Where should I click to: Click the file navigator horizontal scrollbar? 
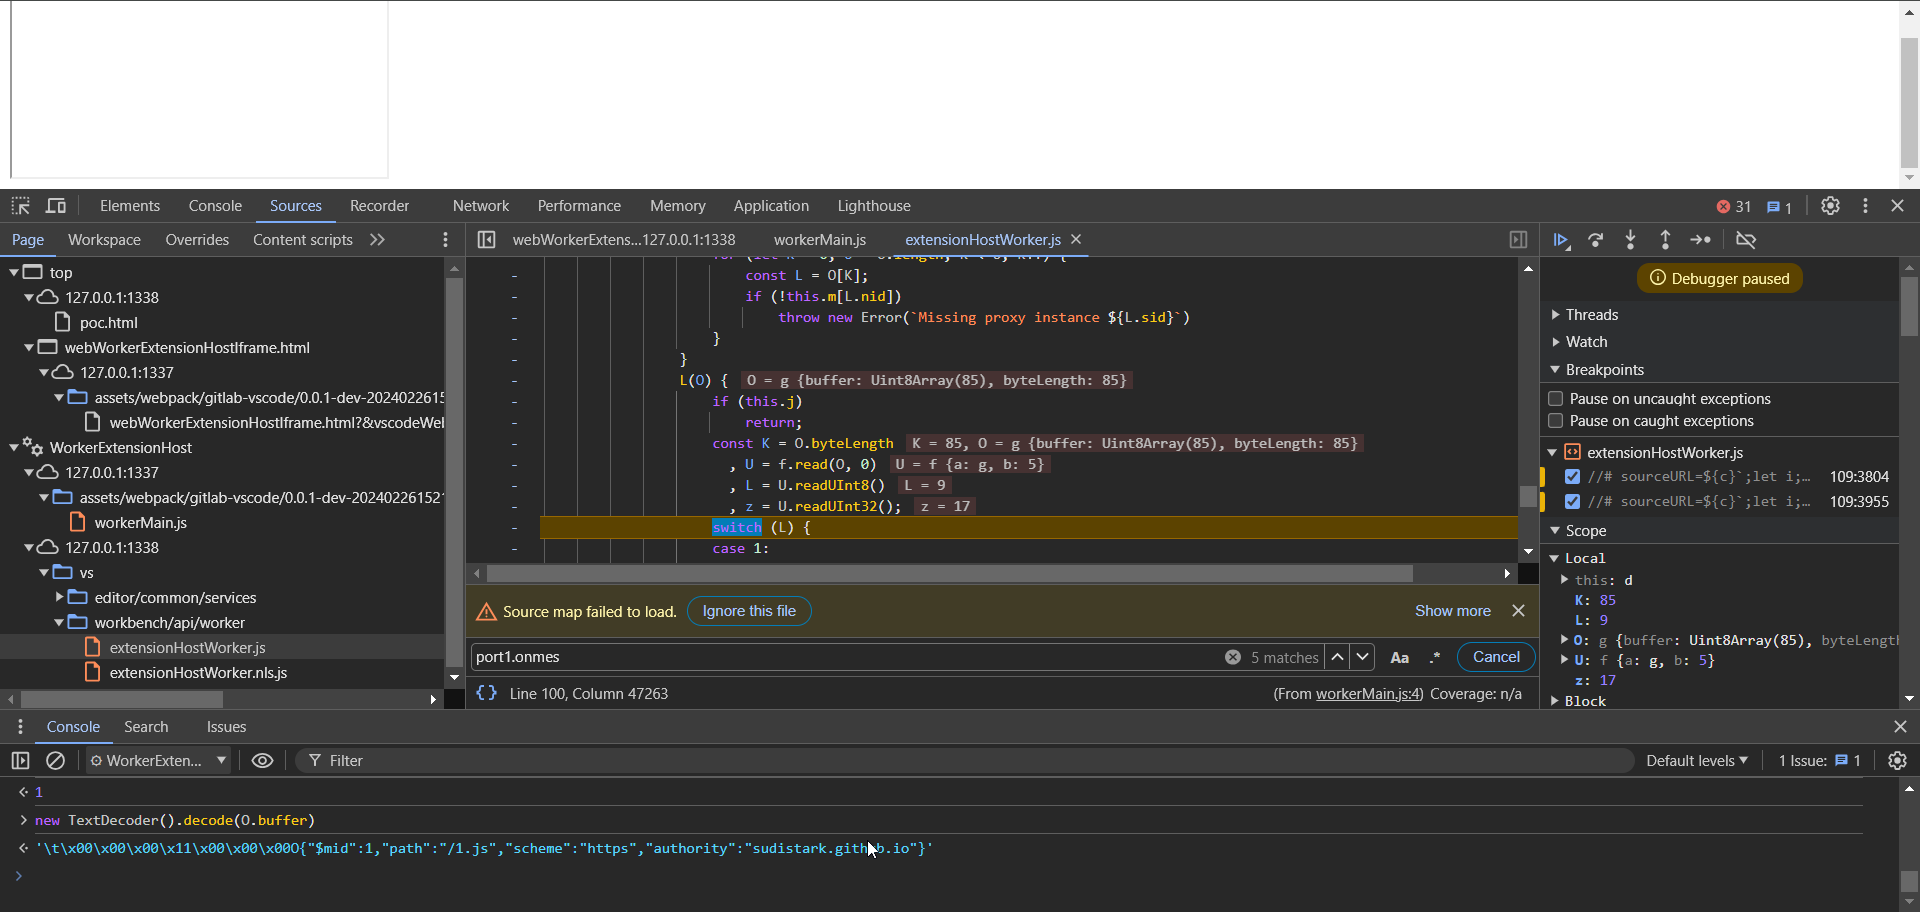pos(123,699)
